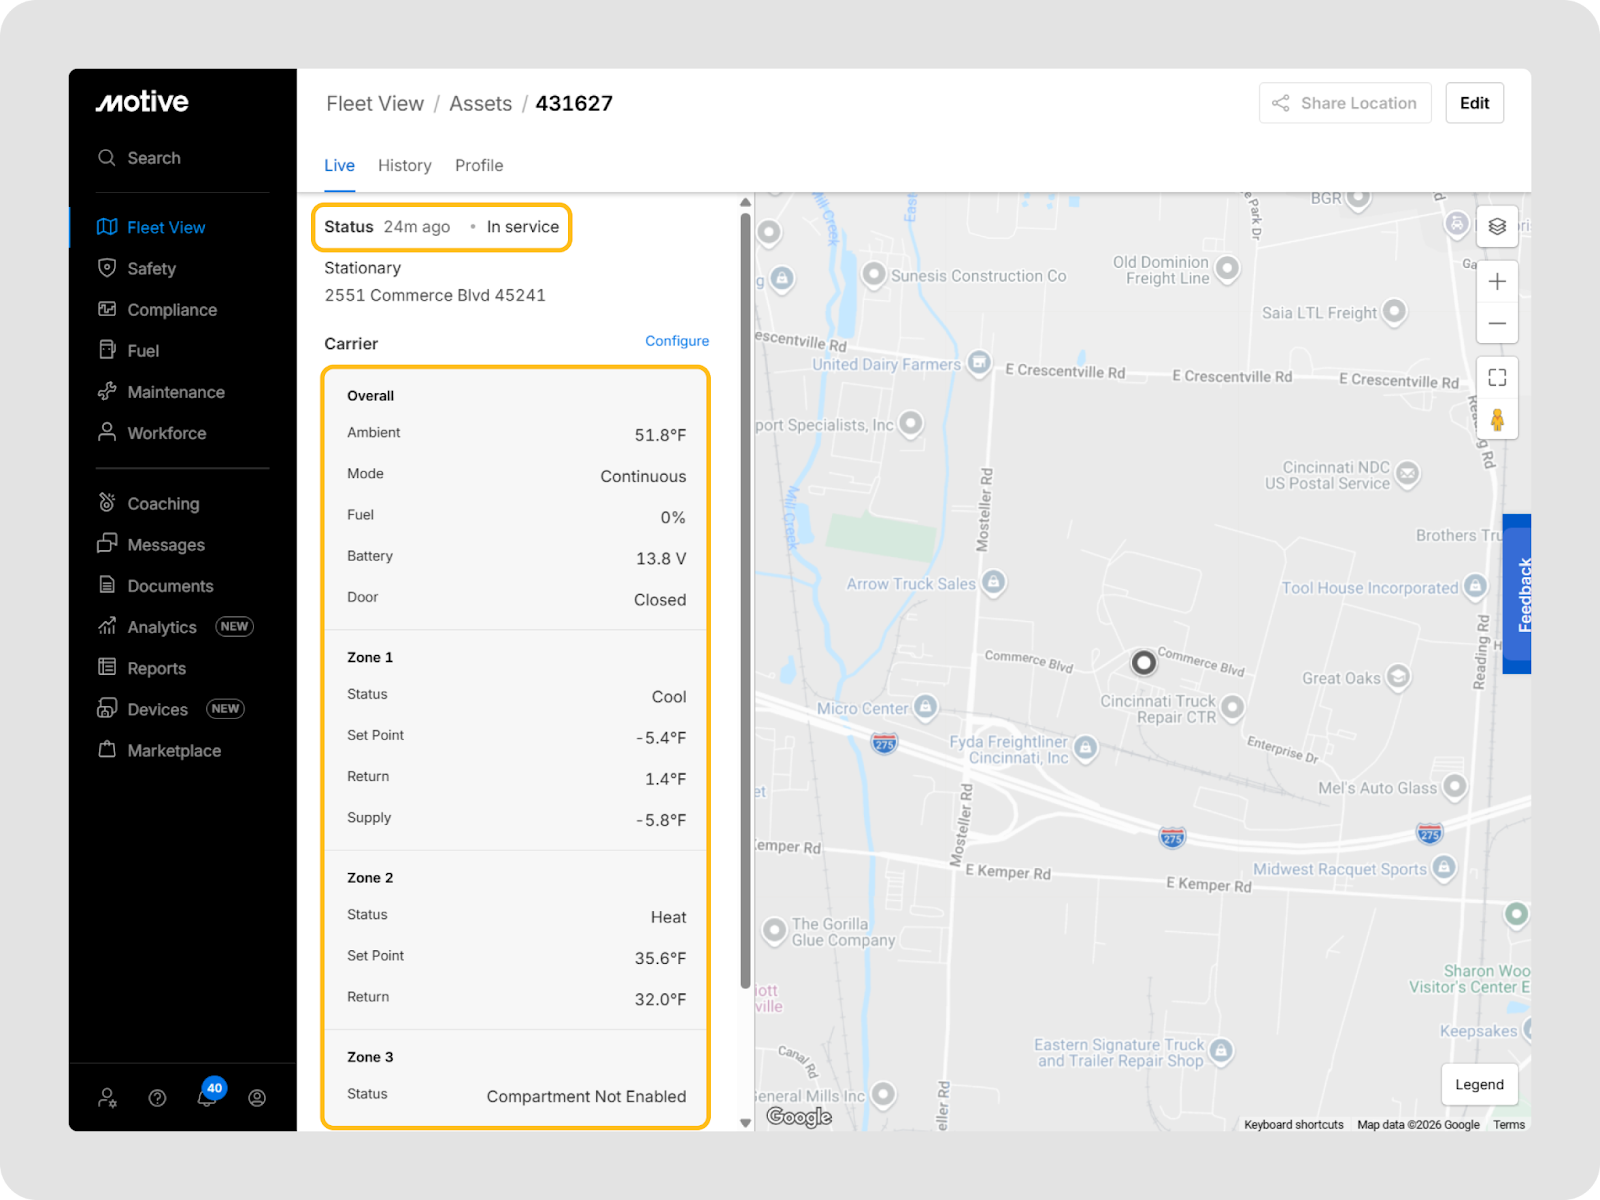The image size is (1600, 1200).
Task: Open the Profile tab
Action: 478,166
